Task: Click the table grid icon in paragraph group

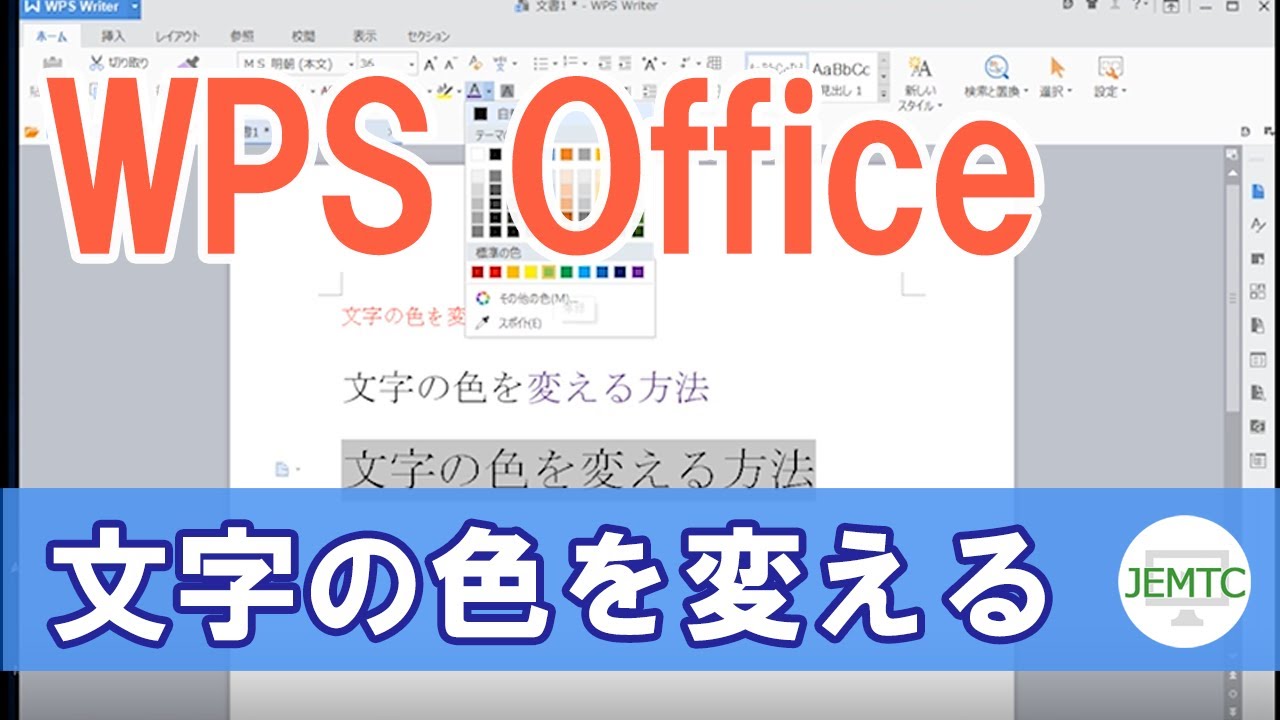Action: coord(714,63)
